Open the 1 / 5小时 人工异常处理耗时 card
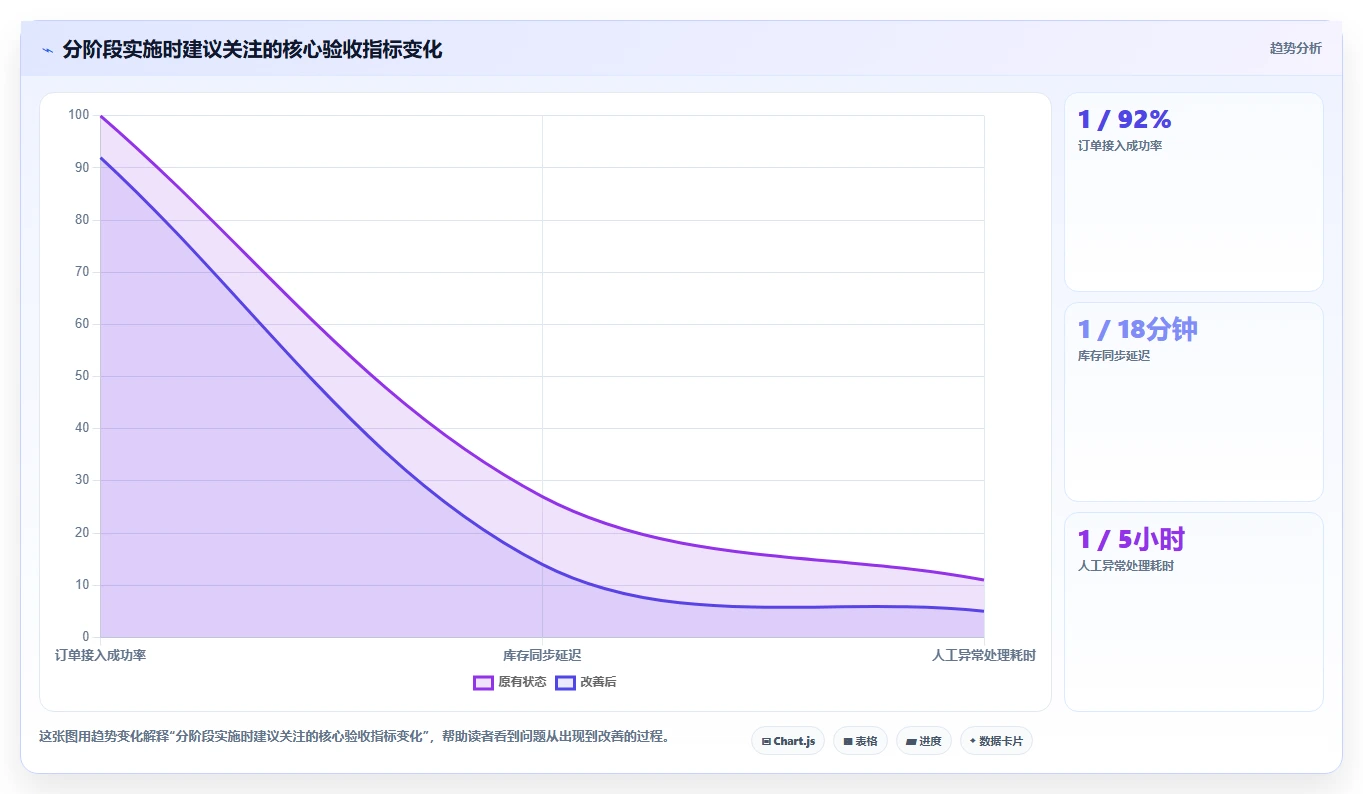Viewport: 1363px width, 794px height. coord(1194,612)
